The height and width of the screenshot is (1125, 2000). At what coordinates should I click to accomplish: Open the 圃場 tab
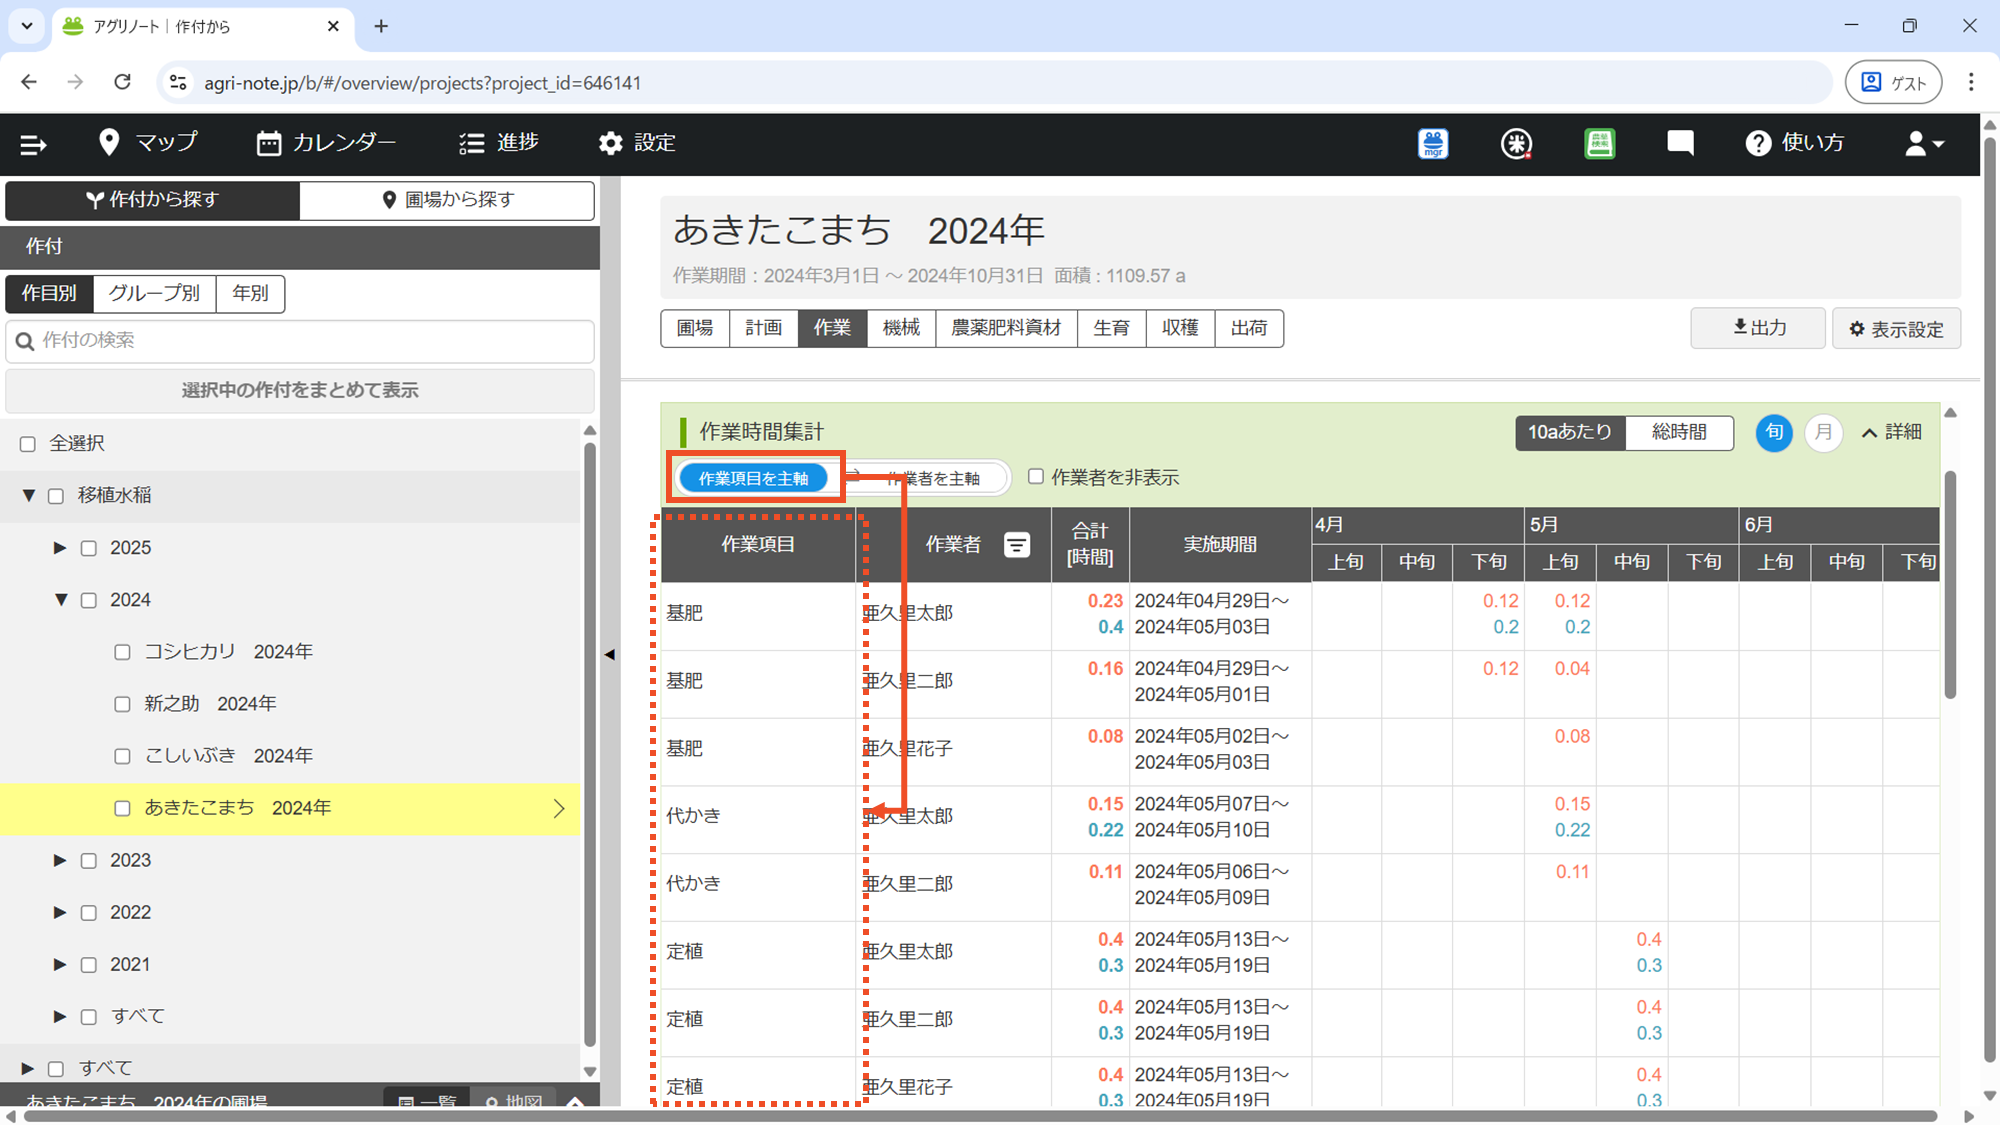coord(695,328)
